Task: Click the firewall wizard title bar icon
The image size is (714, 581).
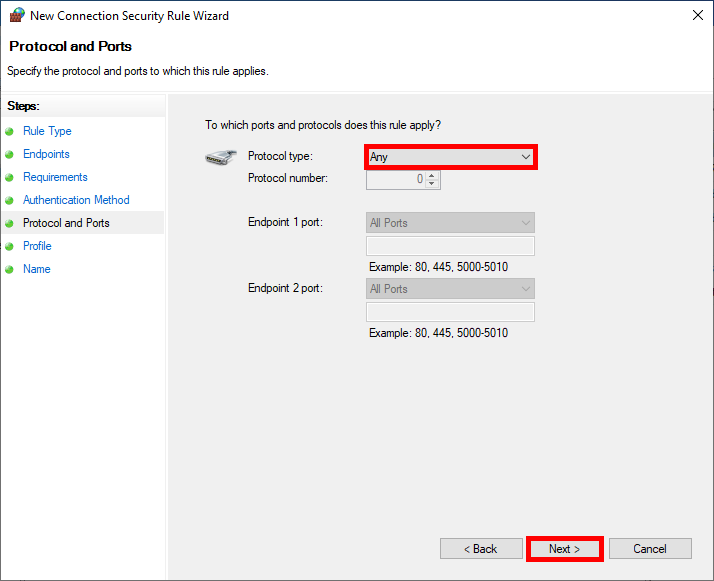Action: click(x=17, y=15)
